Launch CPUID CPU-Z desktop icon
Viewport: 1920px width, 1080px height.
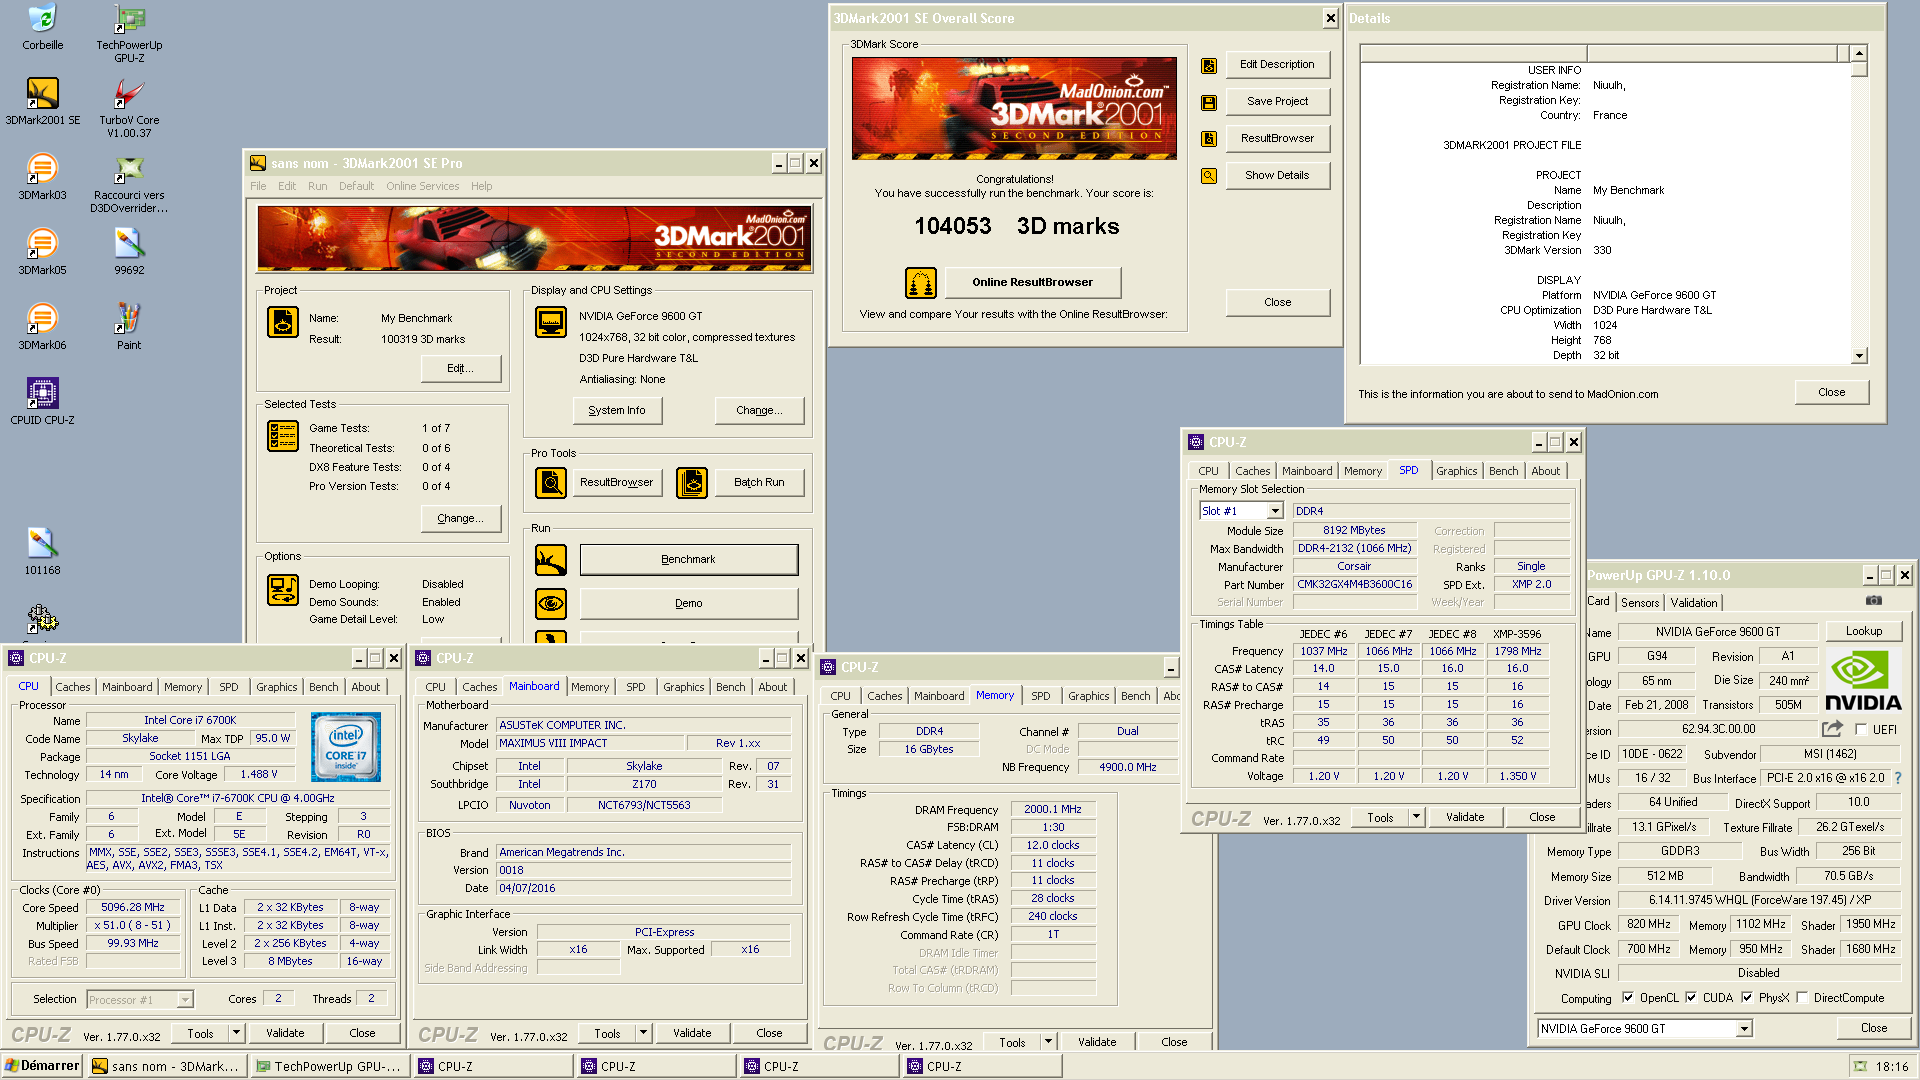pos(42,401)
